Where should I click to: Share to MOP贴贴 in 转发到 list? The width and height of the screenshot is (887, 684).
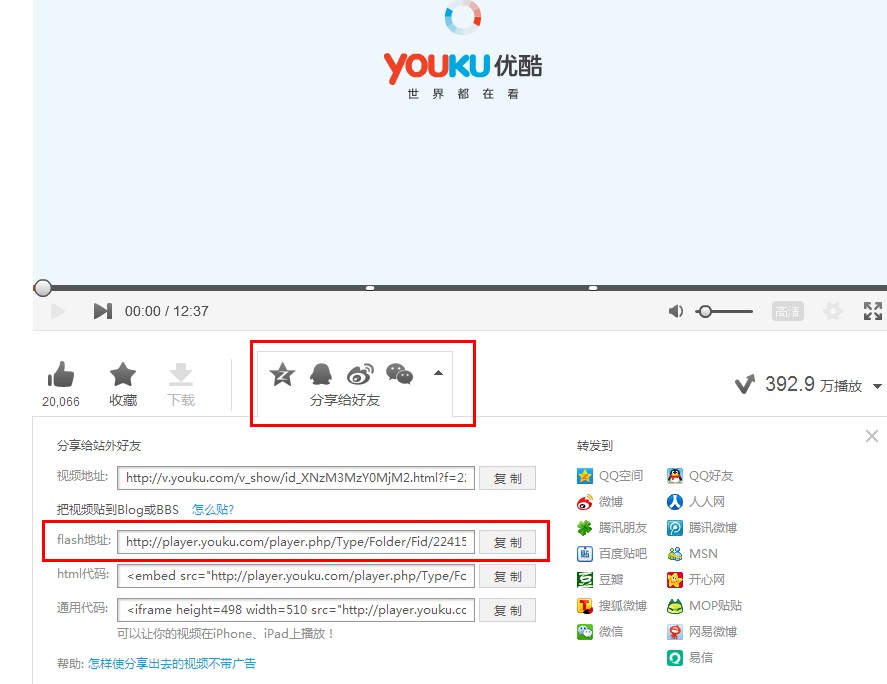point(704,605)
